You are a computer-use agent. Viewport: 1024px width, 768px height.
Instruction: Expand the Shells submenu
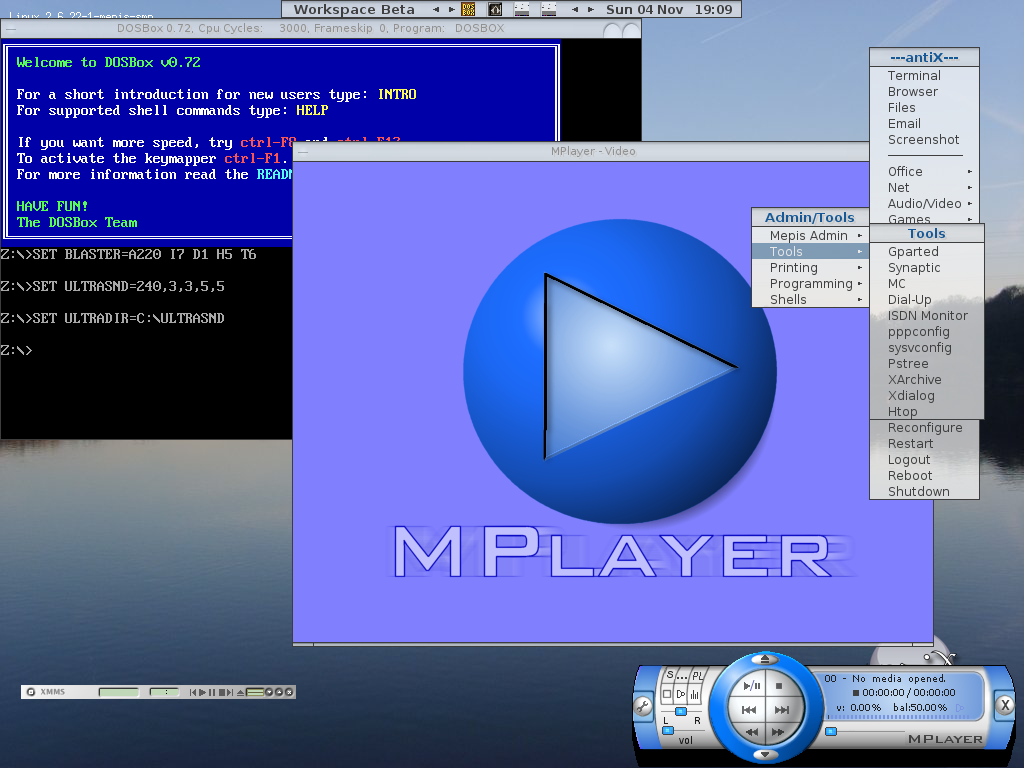pos(810,300)
